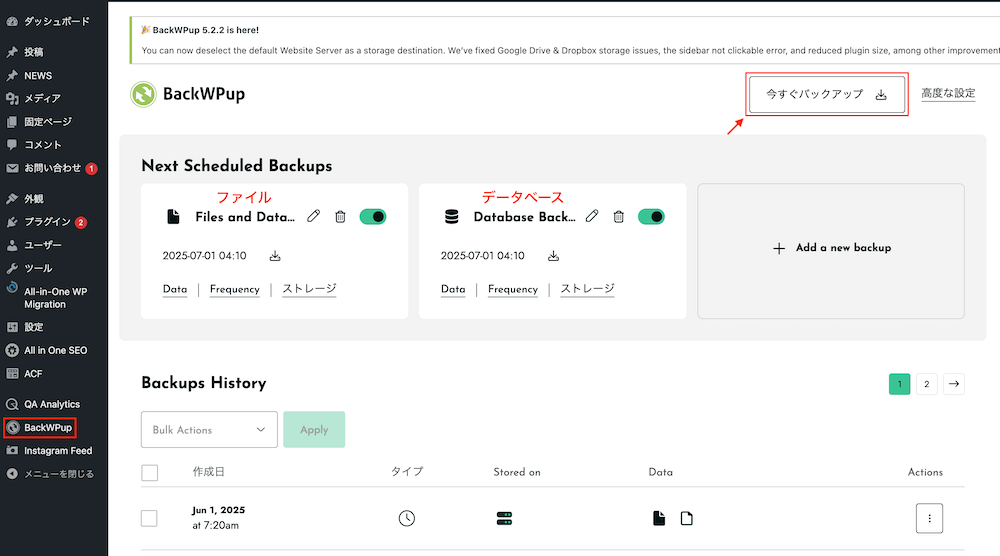Edit the Files and Data backup pencil icon
1000x556 pixels.
pos(313,216)
